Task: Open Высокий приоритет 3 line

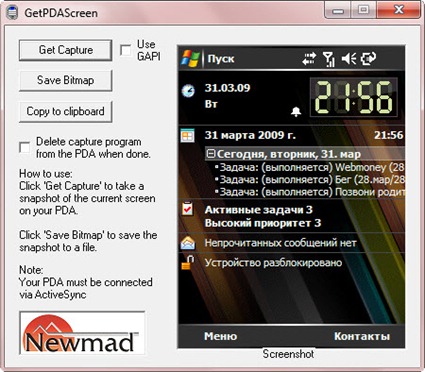Action: coord(263,223)
